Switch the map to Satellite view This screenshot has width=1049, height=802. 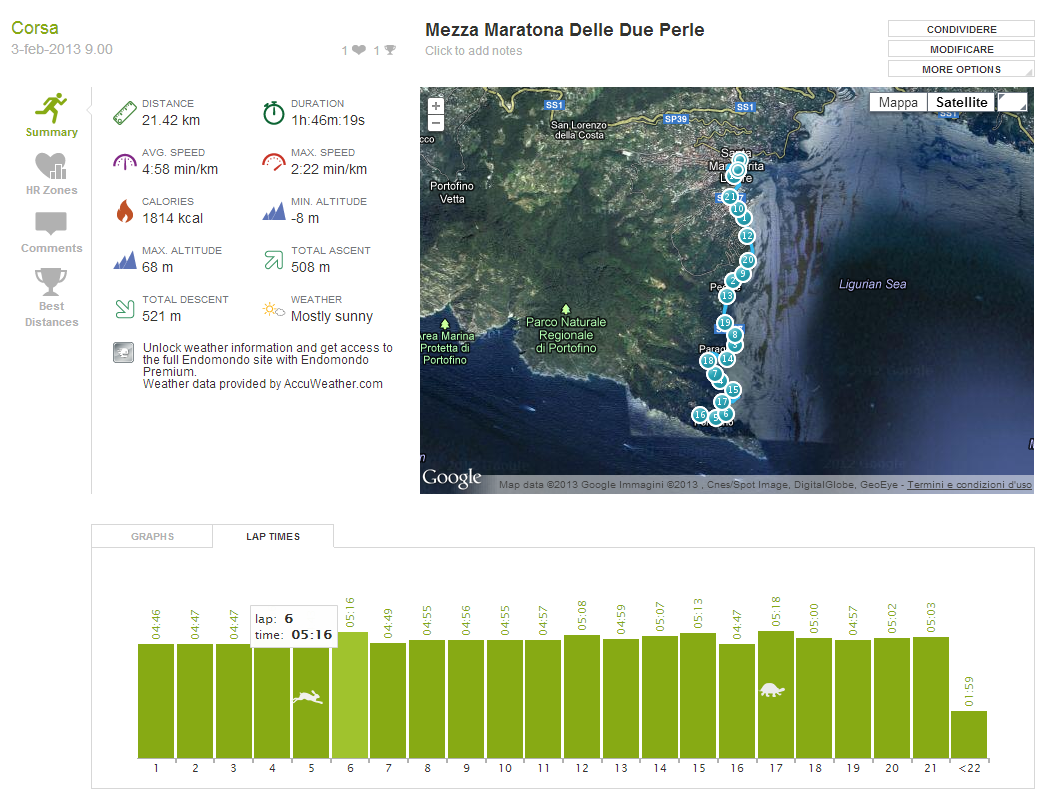961,102
